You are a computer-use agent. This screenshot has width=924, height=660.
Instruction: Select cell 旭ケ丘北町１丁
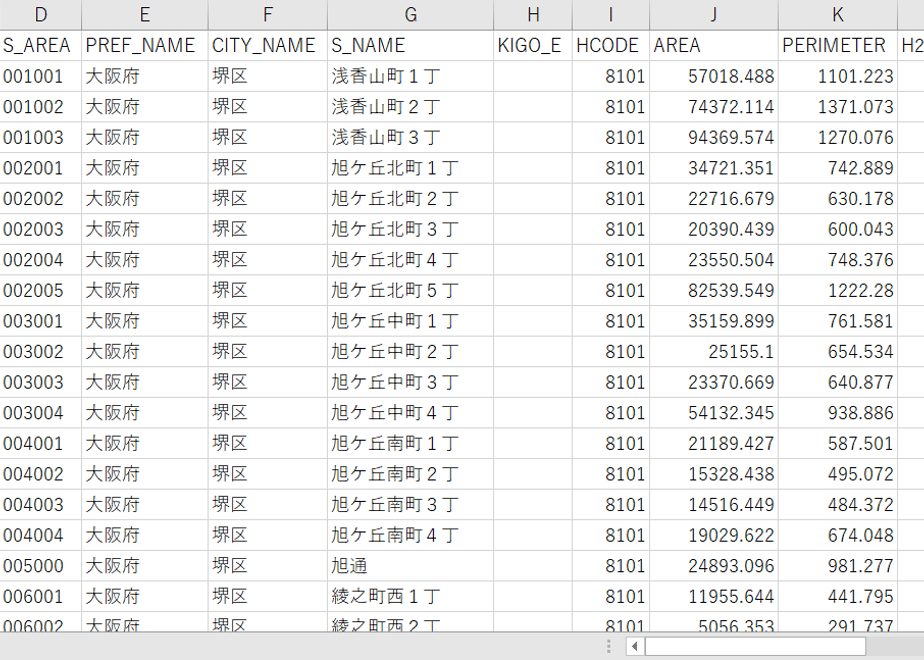click(411, 168)
